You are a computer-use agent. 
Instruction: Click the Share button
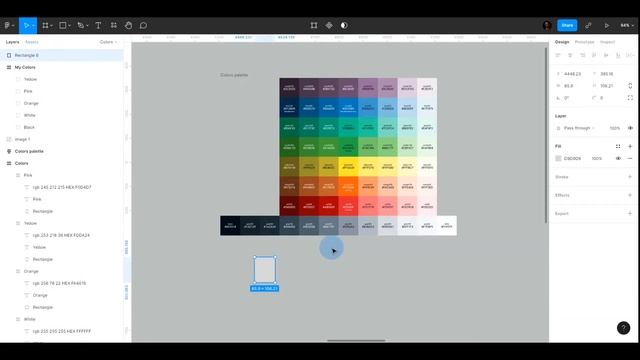tap(567, 25)
